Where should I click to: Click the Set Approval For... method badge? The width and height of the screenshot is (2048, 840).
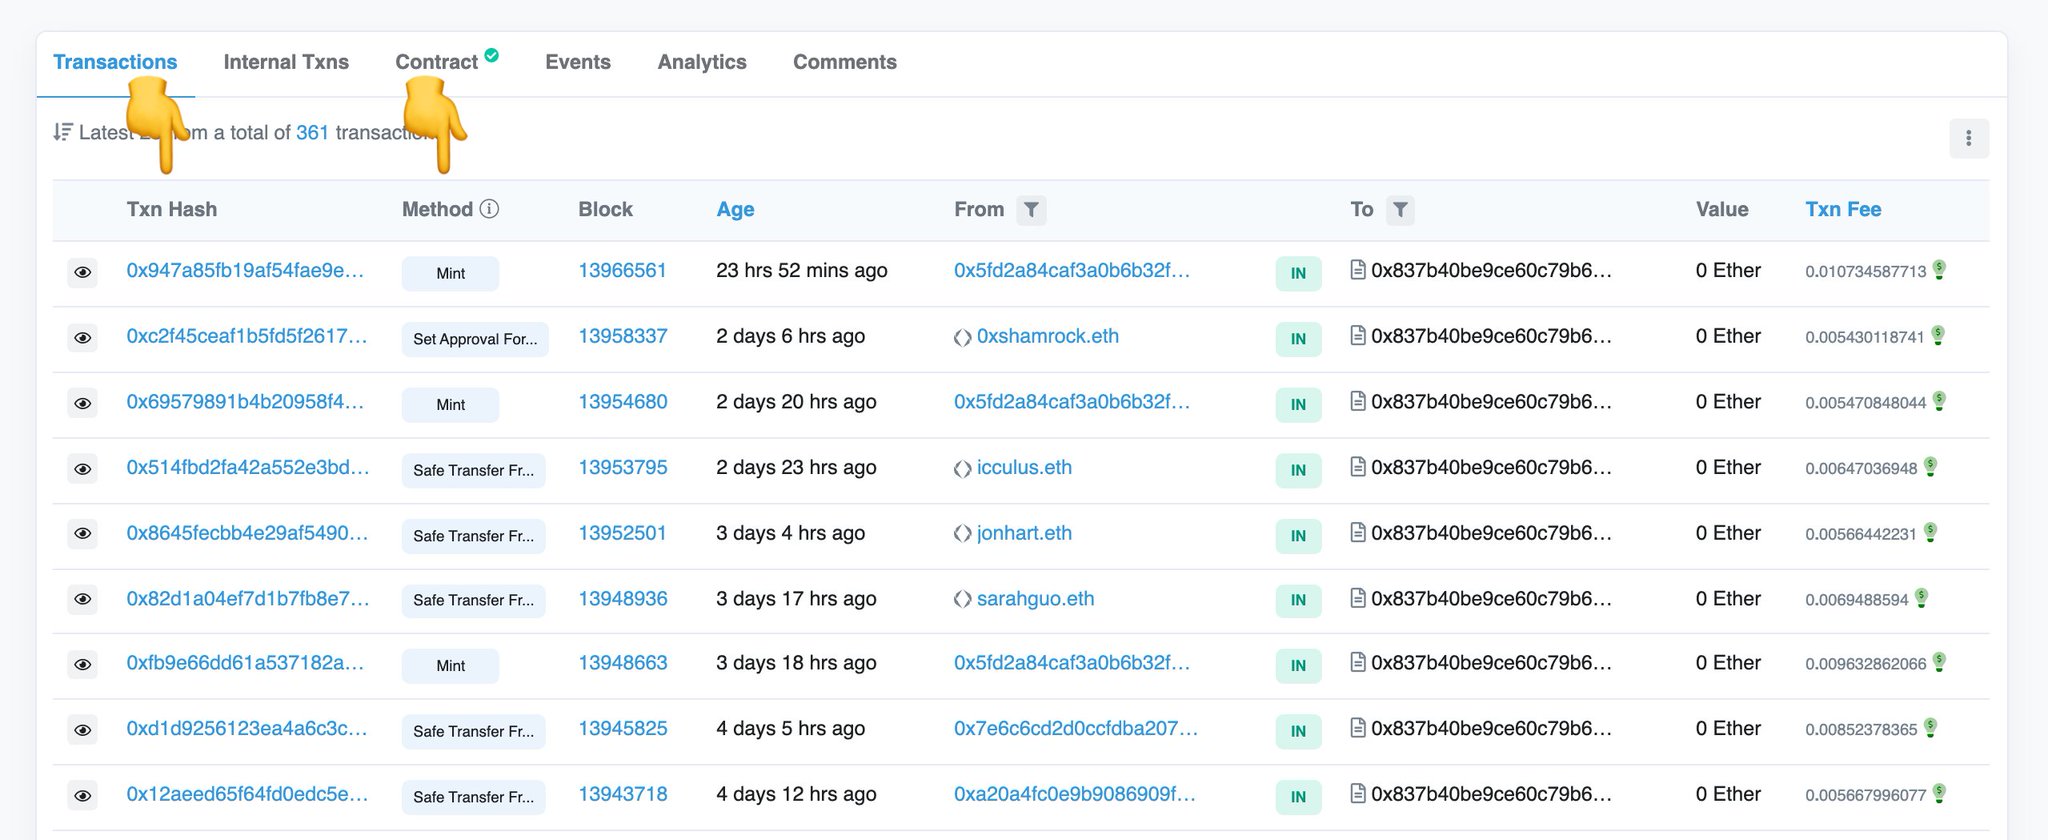pos(475,339)
